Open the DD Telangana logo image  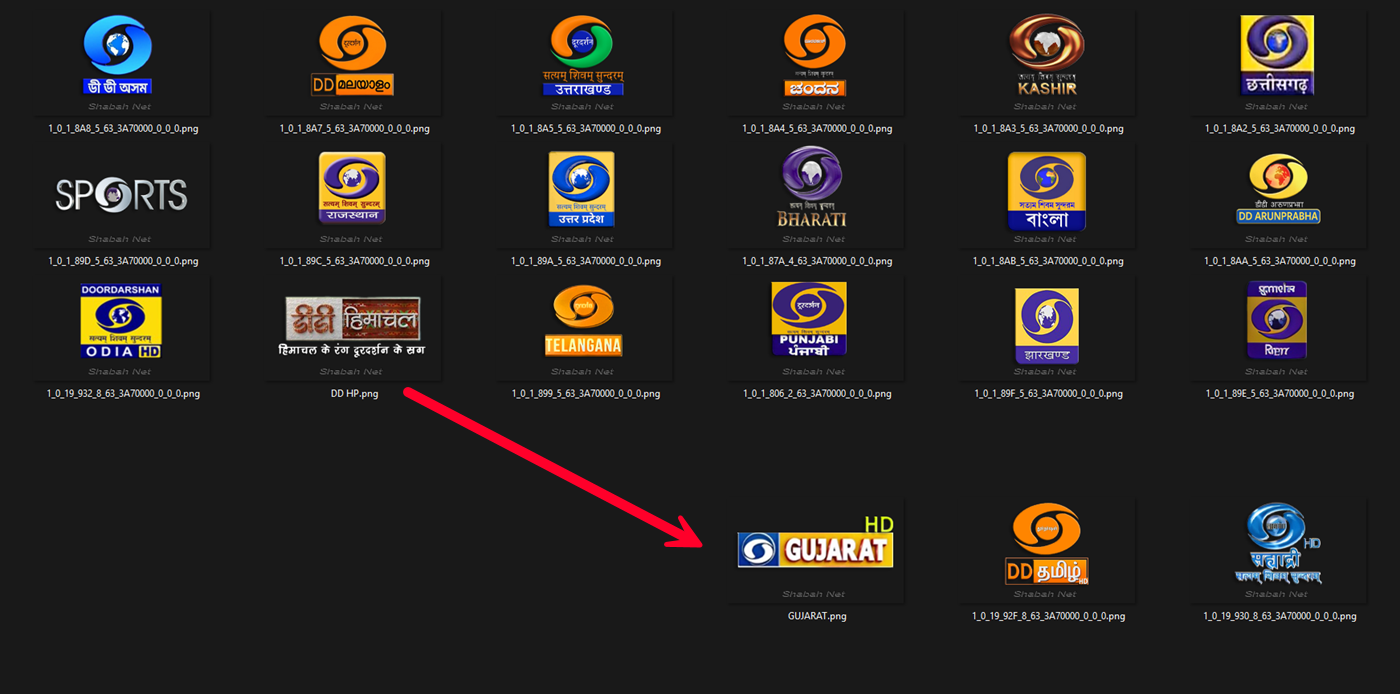point(583,321)
